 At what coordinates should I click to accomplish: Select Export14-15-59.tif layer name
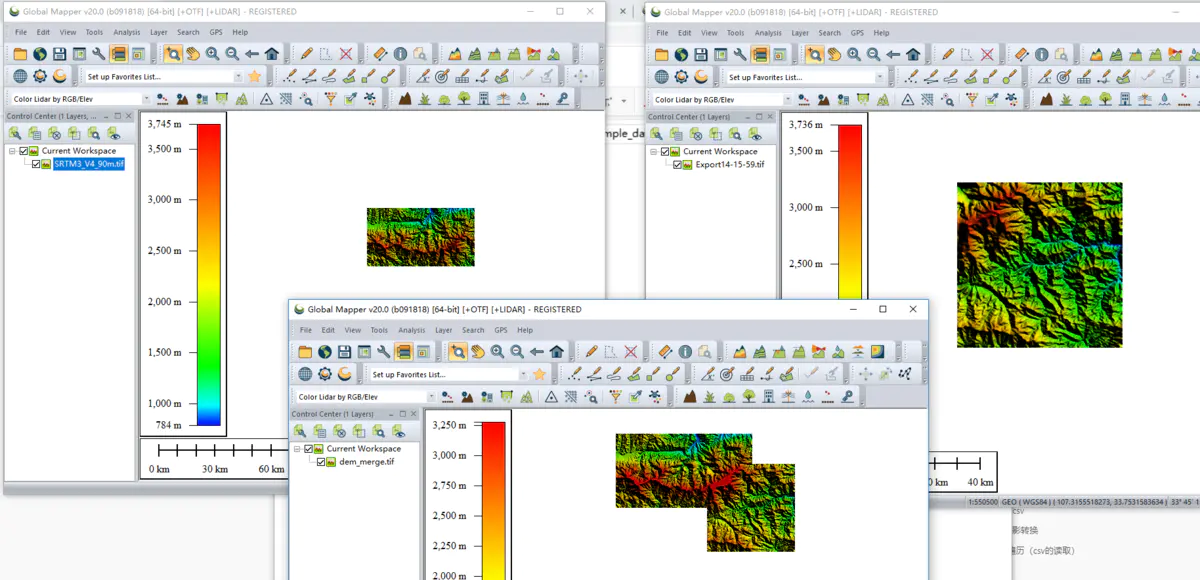pyautogui.click(x=730, y=165)
